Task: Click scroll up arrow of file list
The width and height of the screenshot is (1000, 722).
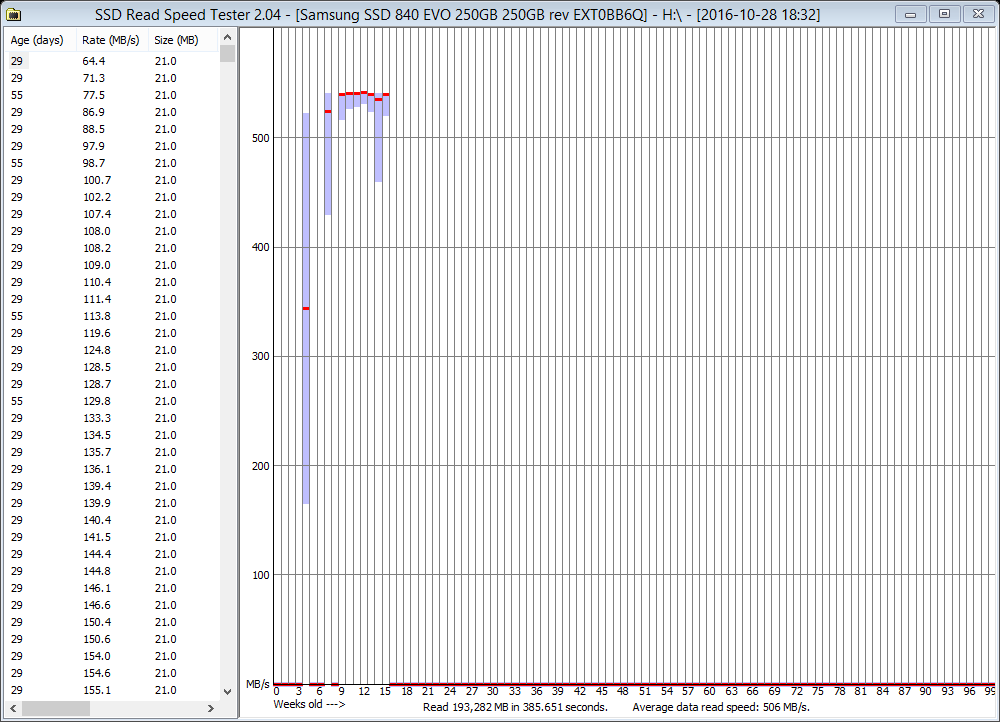Action: (228, 36)
